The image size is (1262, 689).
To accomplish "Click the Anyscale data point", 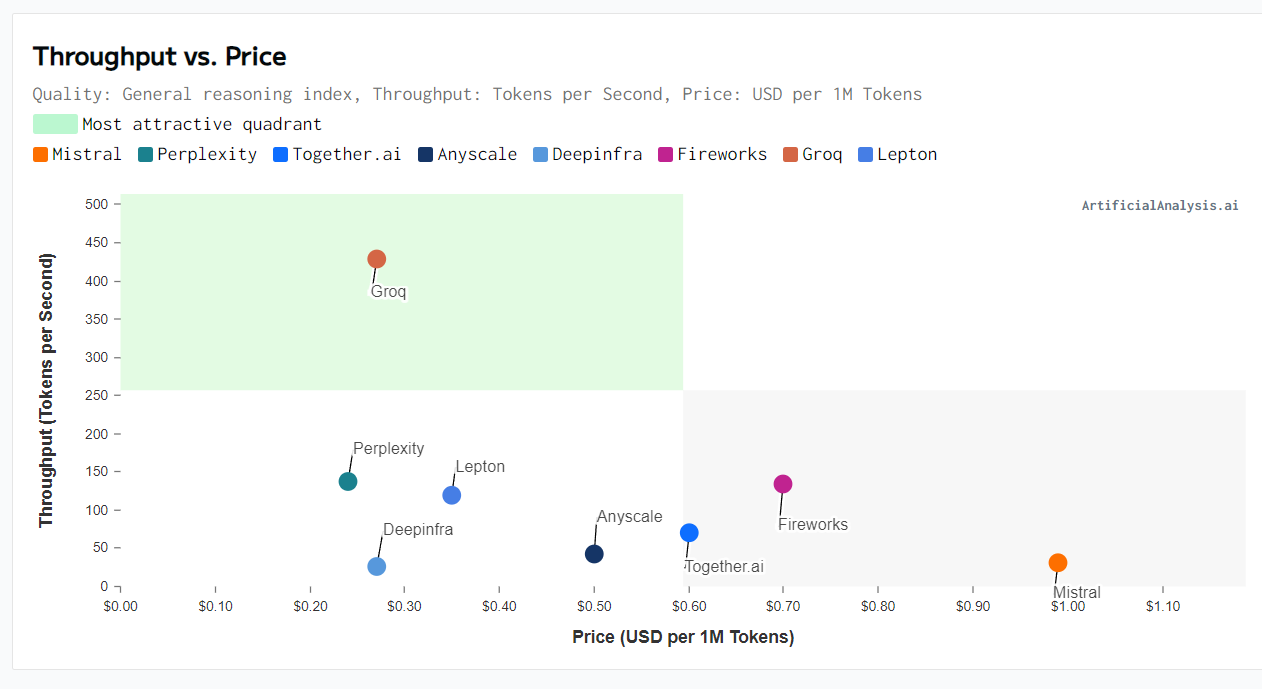I will [594, 554].
